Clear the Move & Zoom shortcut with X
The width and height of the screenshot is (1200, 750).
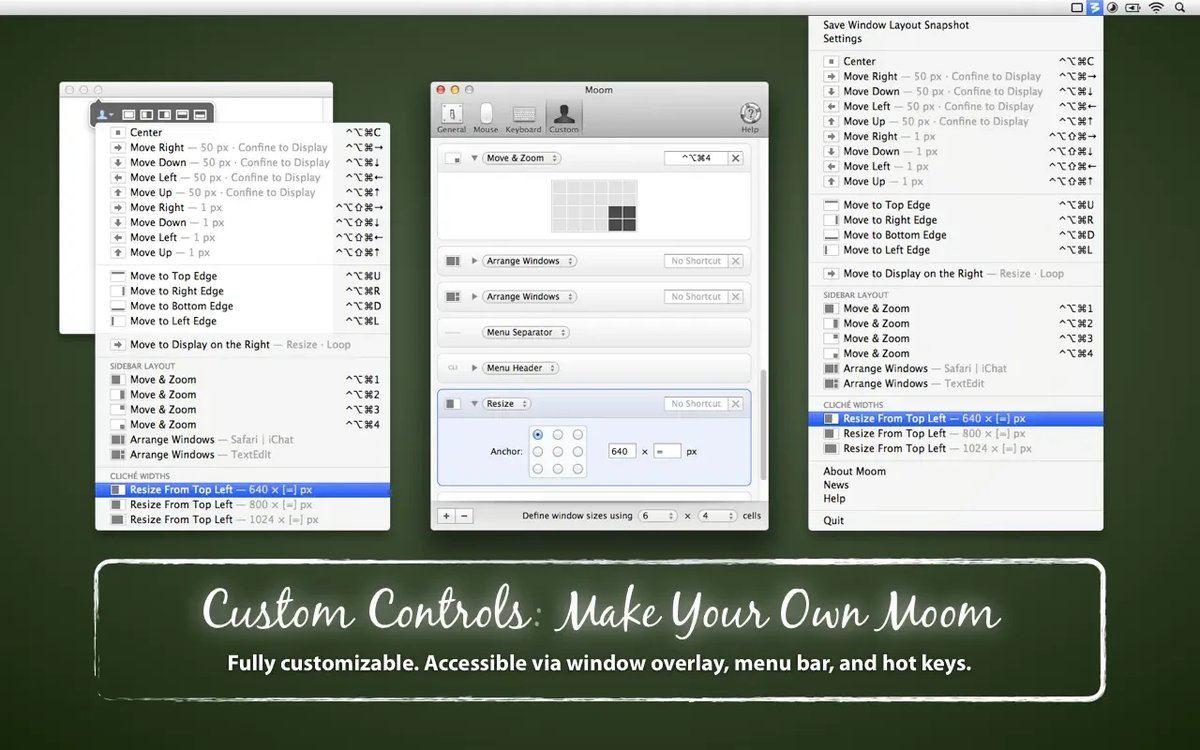(x=736, y=158)
